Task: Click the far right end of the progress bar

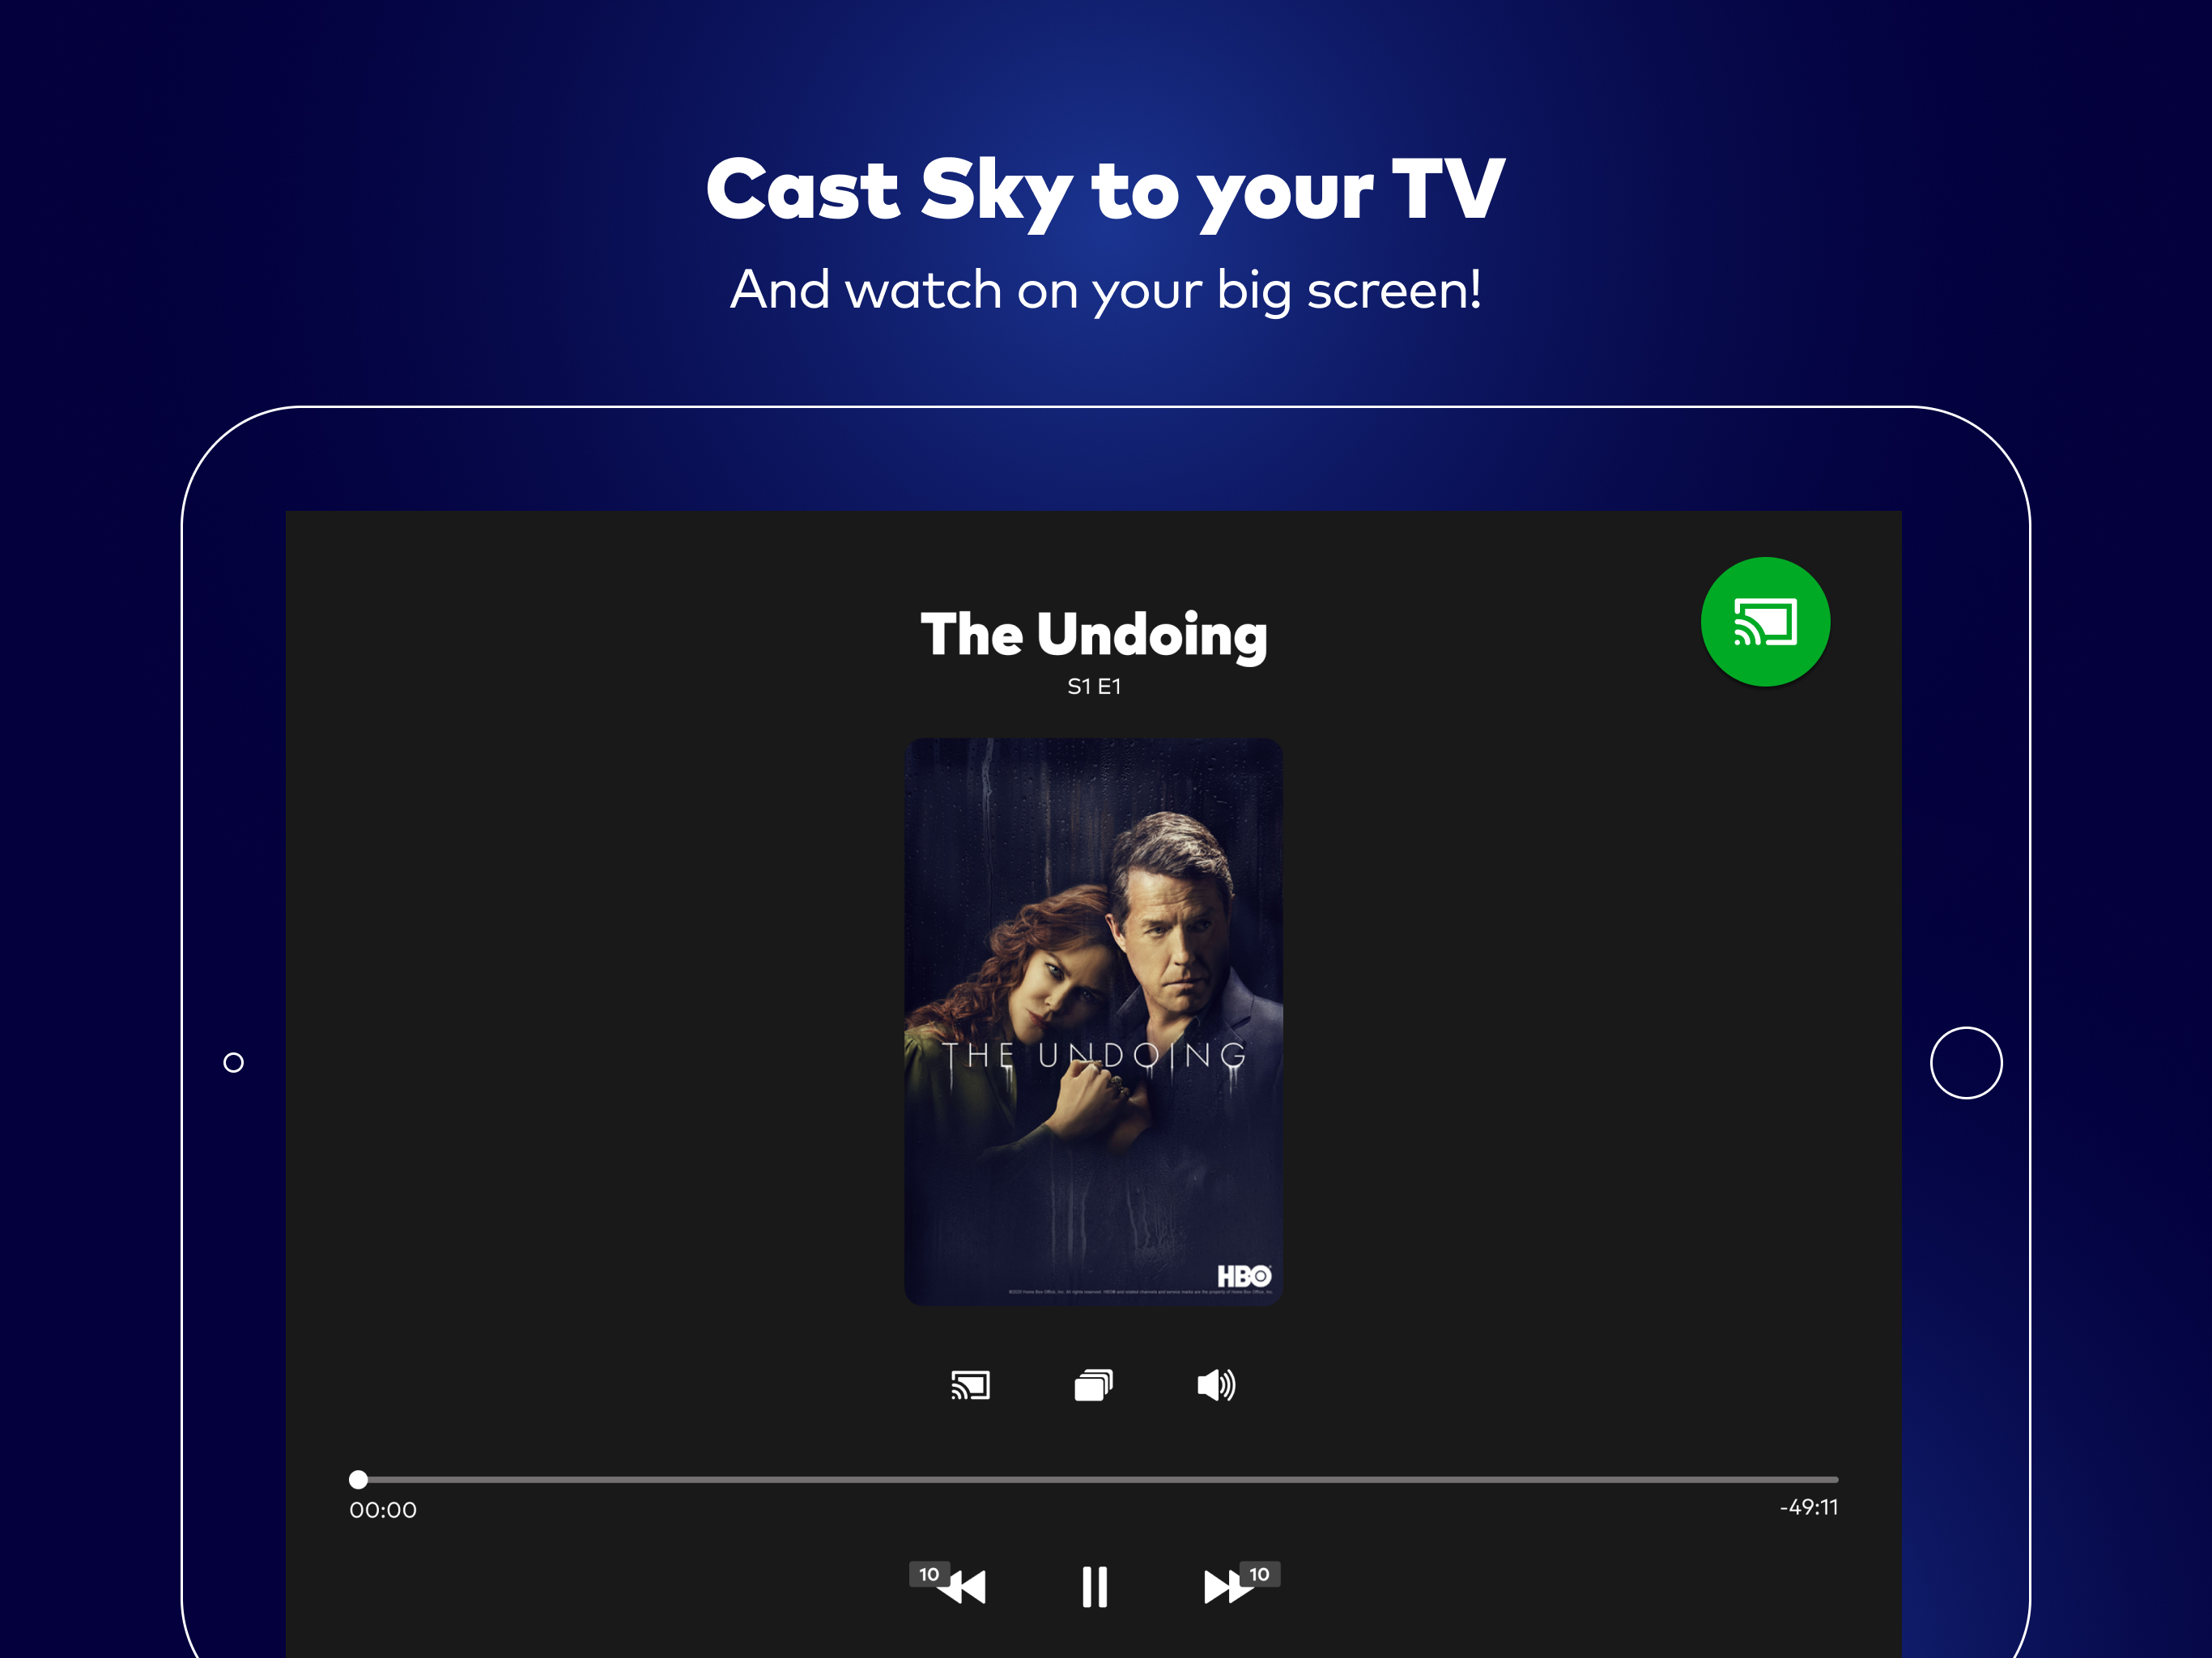Action: click(1833, 1479)
